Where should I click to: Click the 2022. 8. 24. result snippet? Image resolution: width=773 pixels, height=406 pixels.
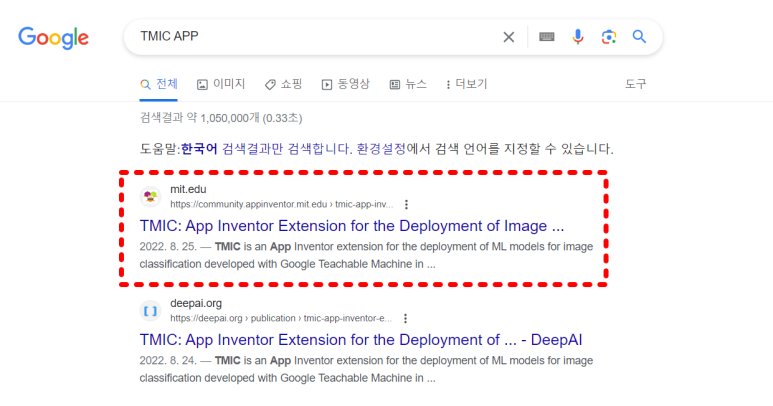pos(366,369)
